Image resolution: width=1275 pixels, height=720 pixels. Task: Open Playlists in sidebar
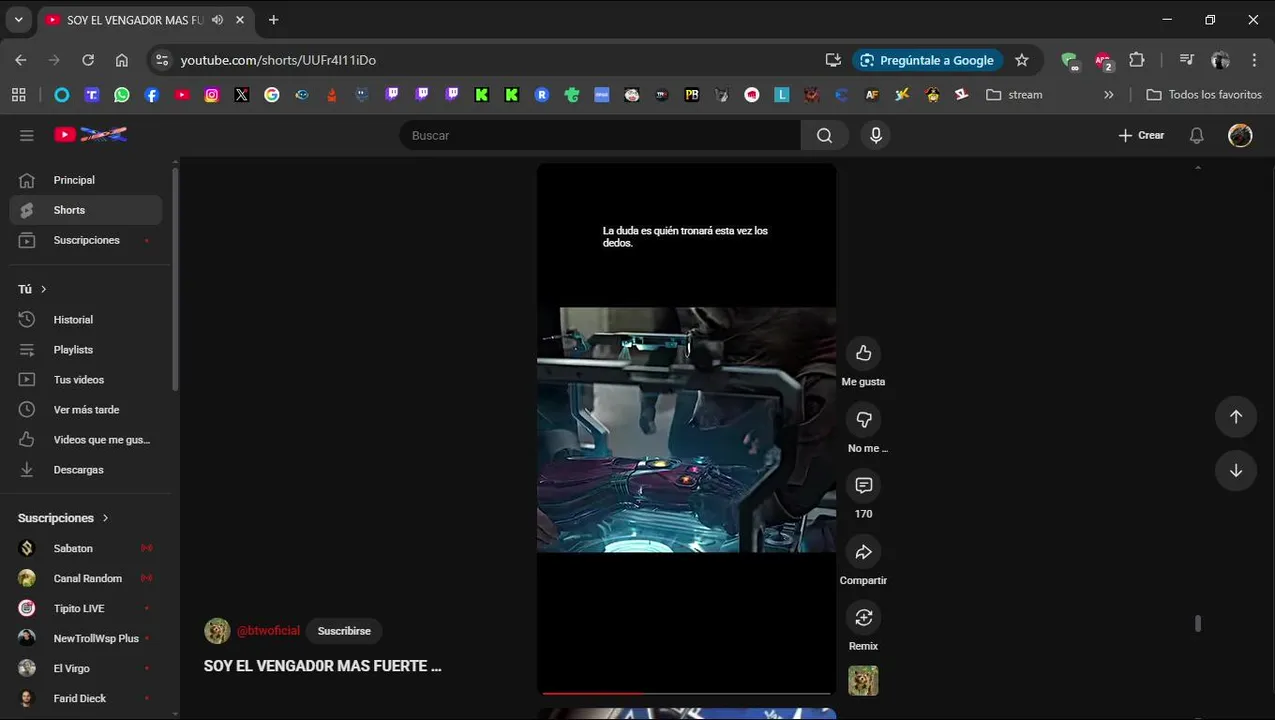click(86, 350)
